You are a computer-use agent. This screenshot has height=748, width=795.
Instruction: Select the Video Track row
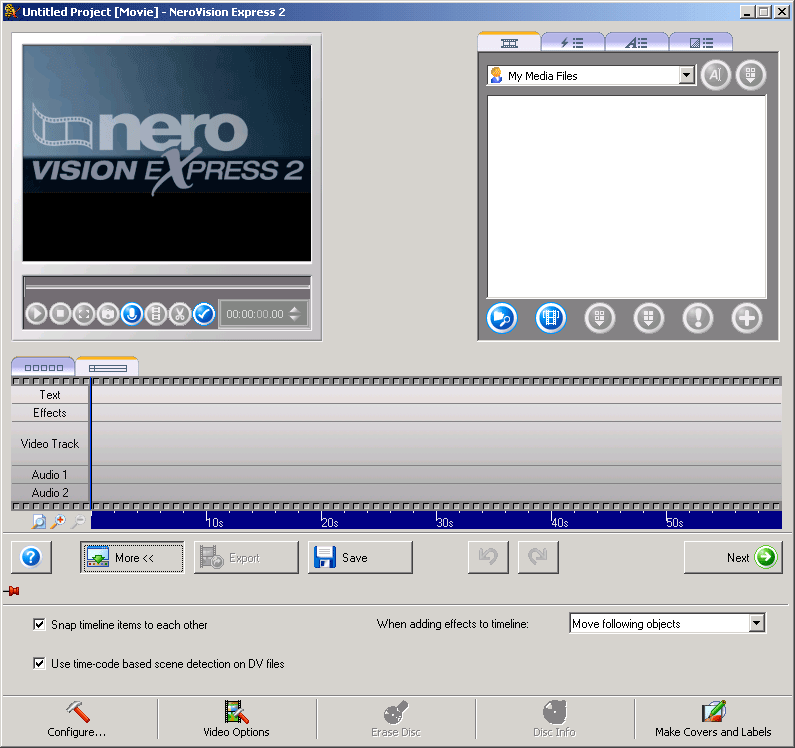pyautogui.click(x=396, y=444)
